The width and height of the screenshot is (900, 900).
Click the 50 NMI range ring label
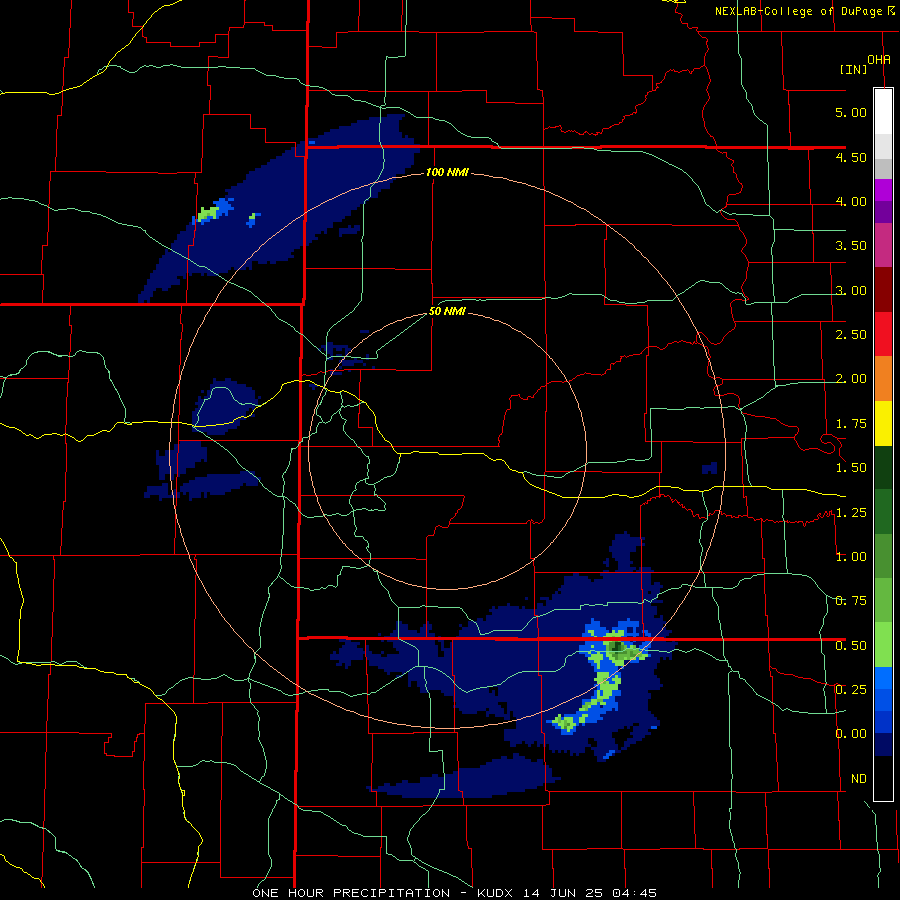447,312
